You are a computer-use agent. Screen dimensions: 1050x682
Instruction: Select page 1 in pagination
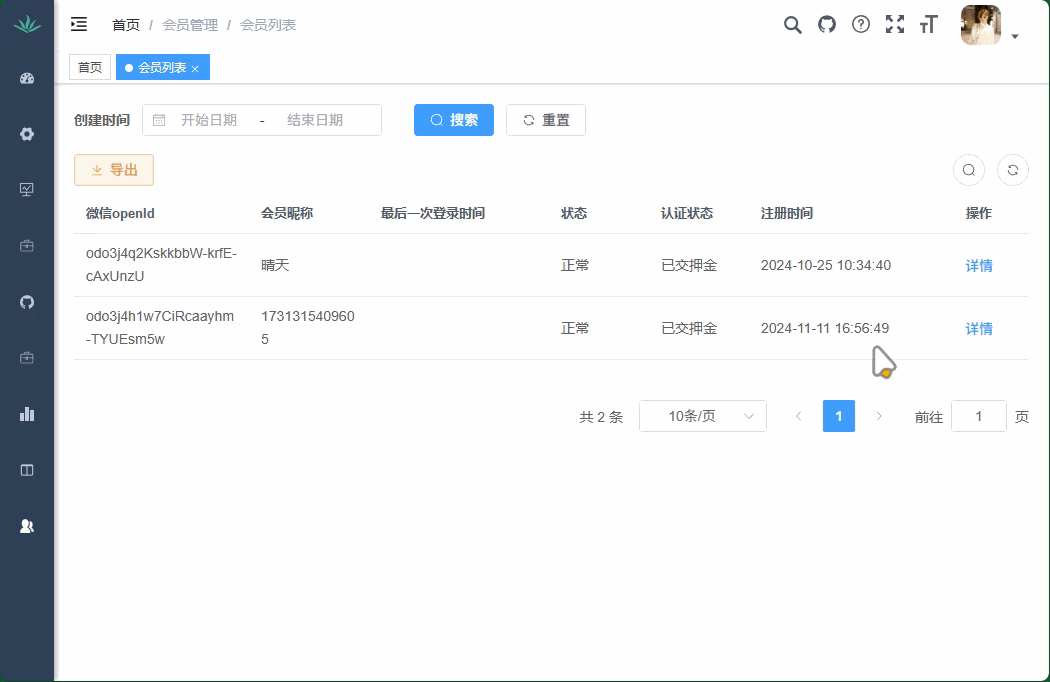coord(838,416)
